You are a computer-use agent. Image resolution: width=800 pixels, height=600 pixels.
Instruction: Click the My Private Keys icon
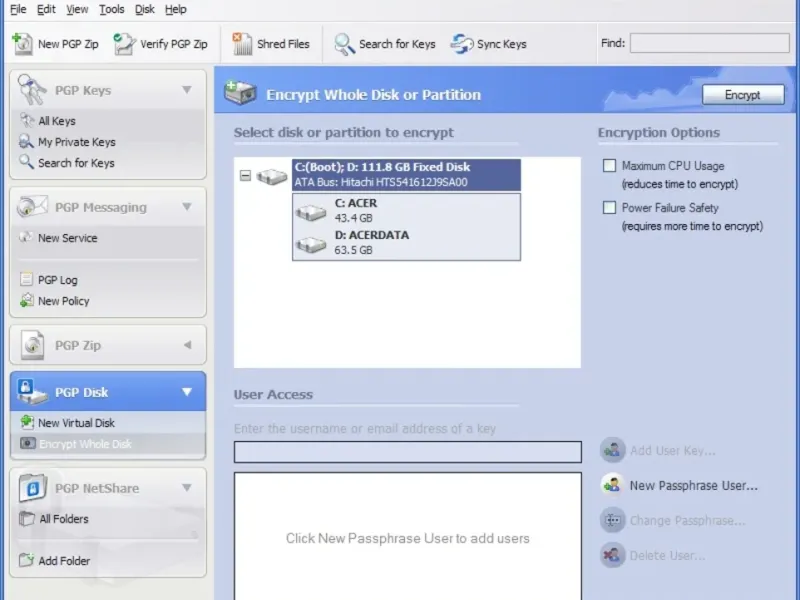coord(27,141)
